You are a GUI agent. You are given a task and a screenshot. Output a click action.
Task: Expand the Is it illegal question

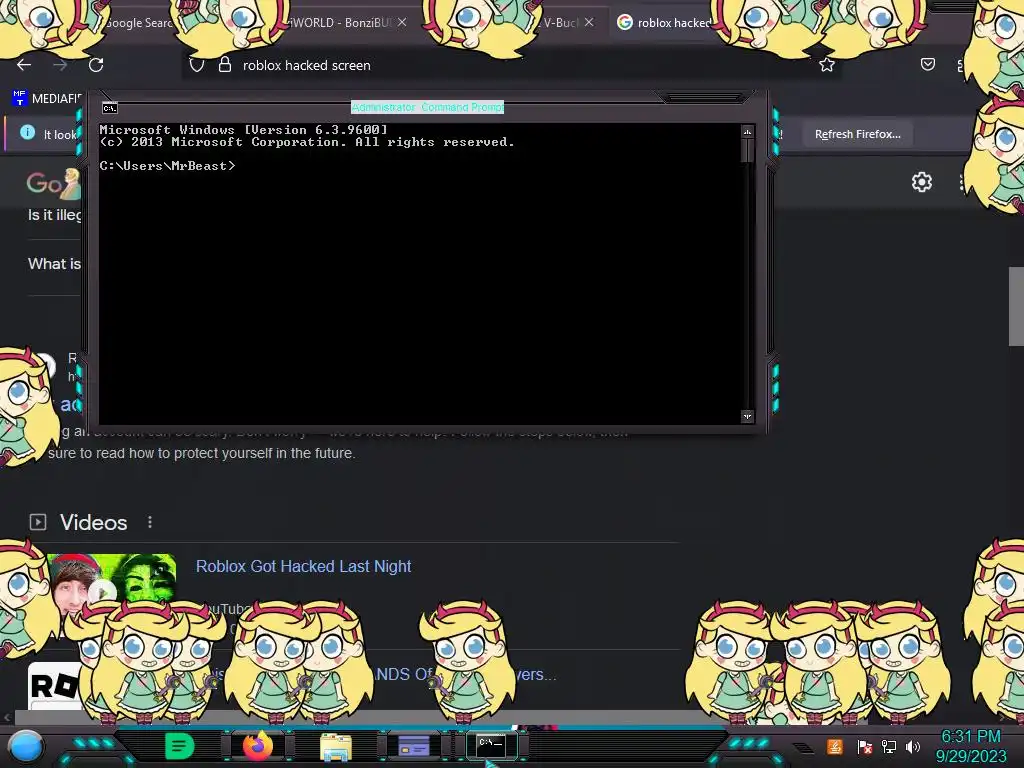pyautogui.click(x=55, y=215)
